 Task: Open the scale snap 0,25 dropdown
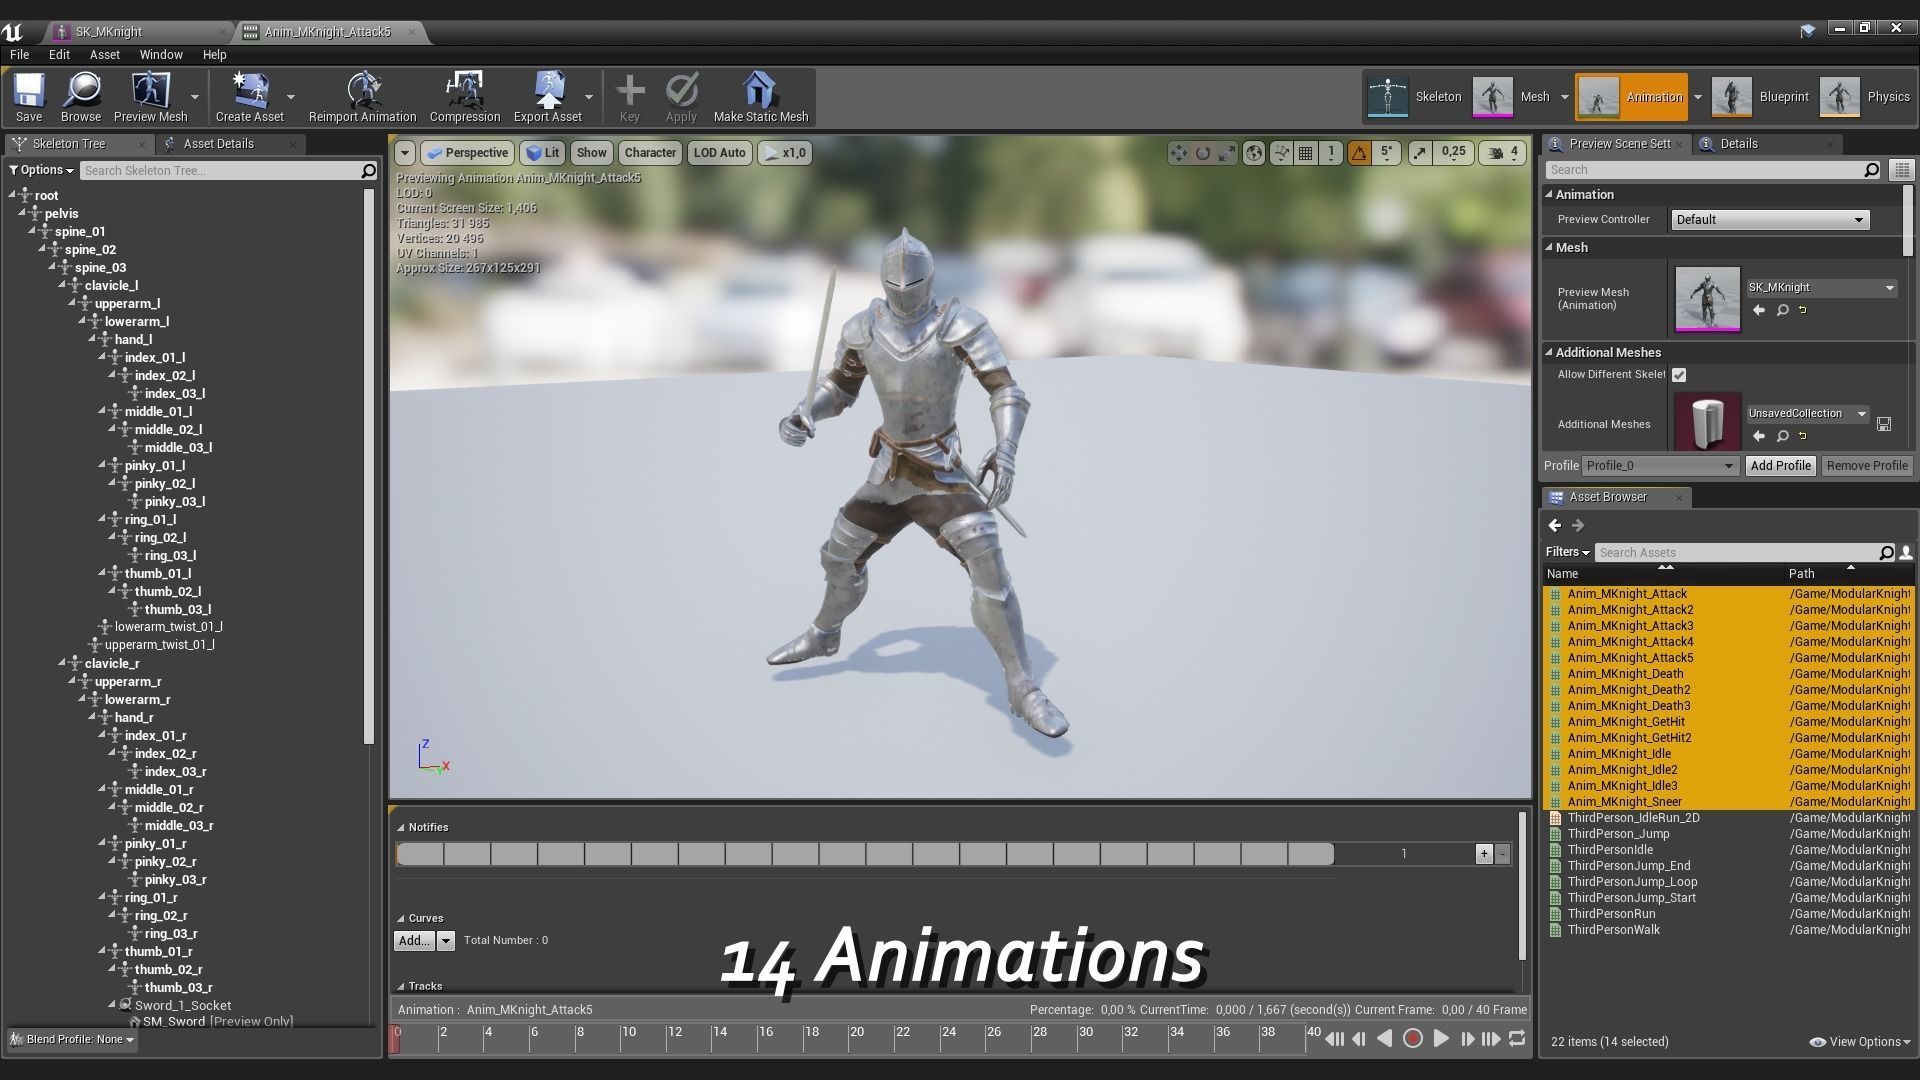1454,153
